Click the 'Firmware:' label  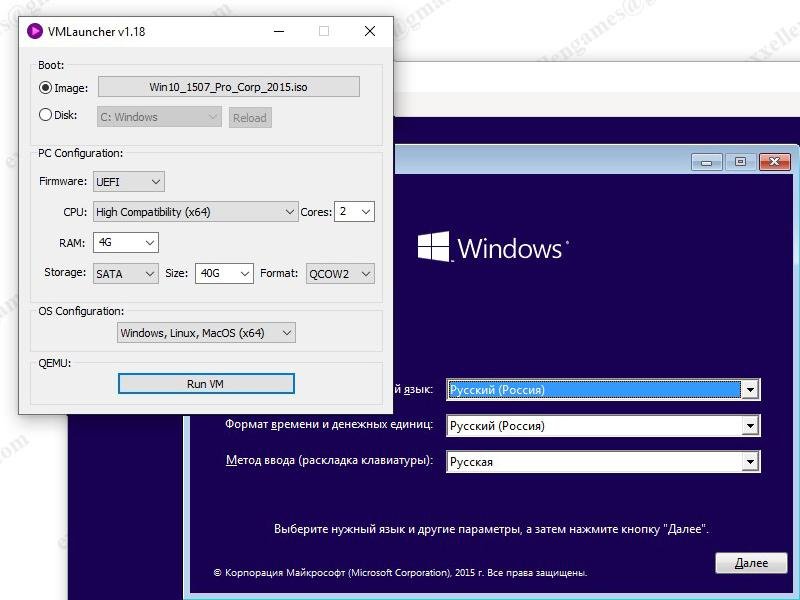point(63,181)
